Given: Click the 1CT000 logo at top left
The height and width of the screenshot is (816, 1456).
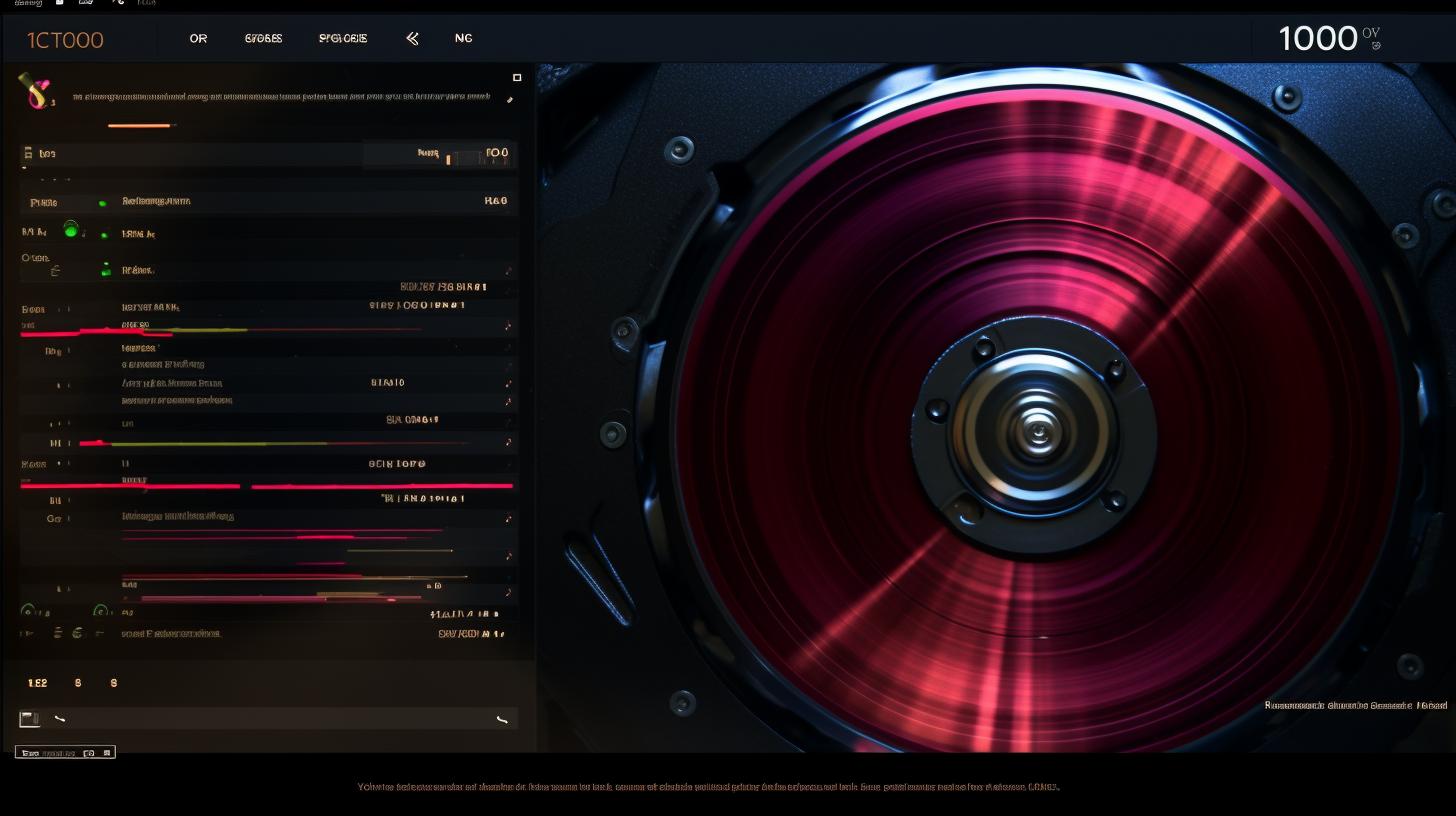Looking at the screenshot, I should click(x=66, y=38).
